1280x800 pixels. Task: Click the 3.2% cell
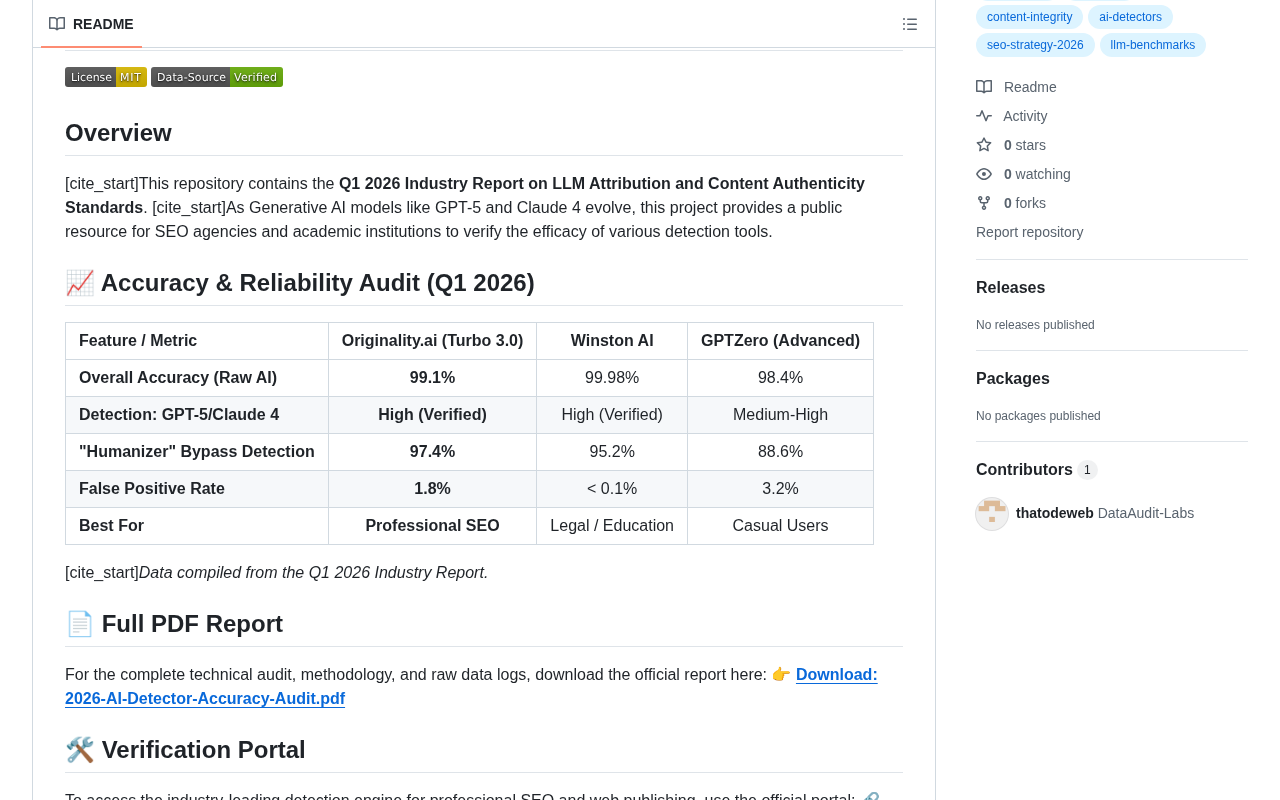[780, 489]
